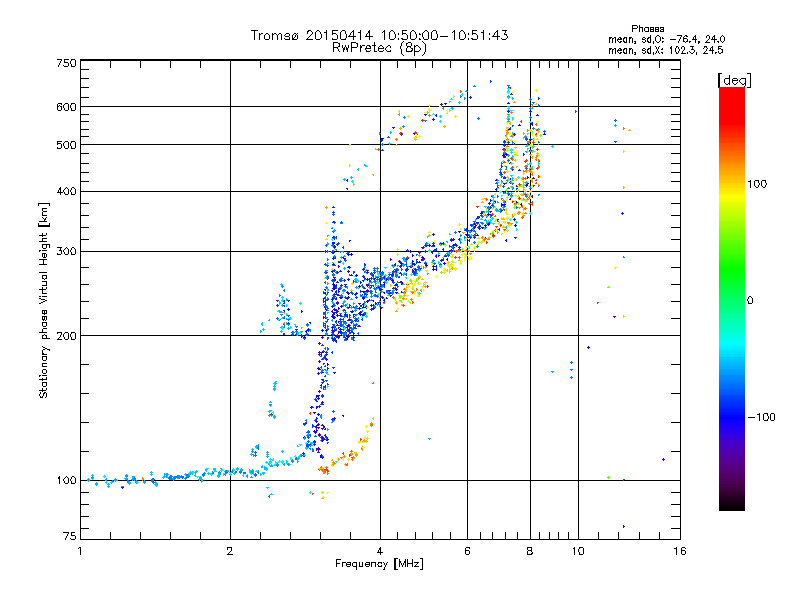Click the x-axis '1' tick label
This screenshot has width=800, height=600.
pos(80,551)
